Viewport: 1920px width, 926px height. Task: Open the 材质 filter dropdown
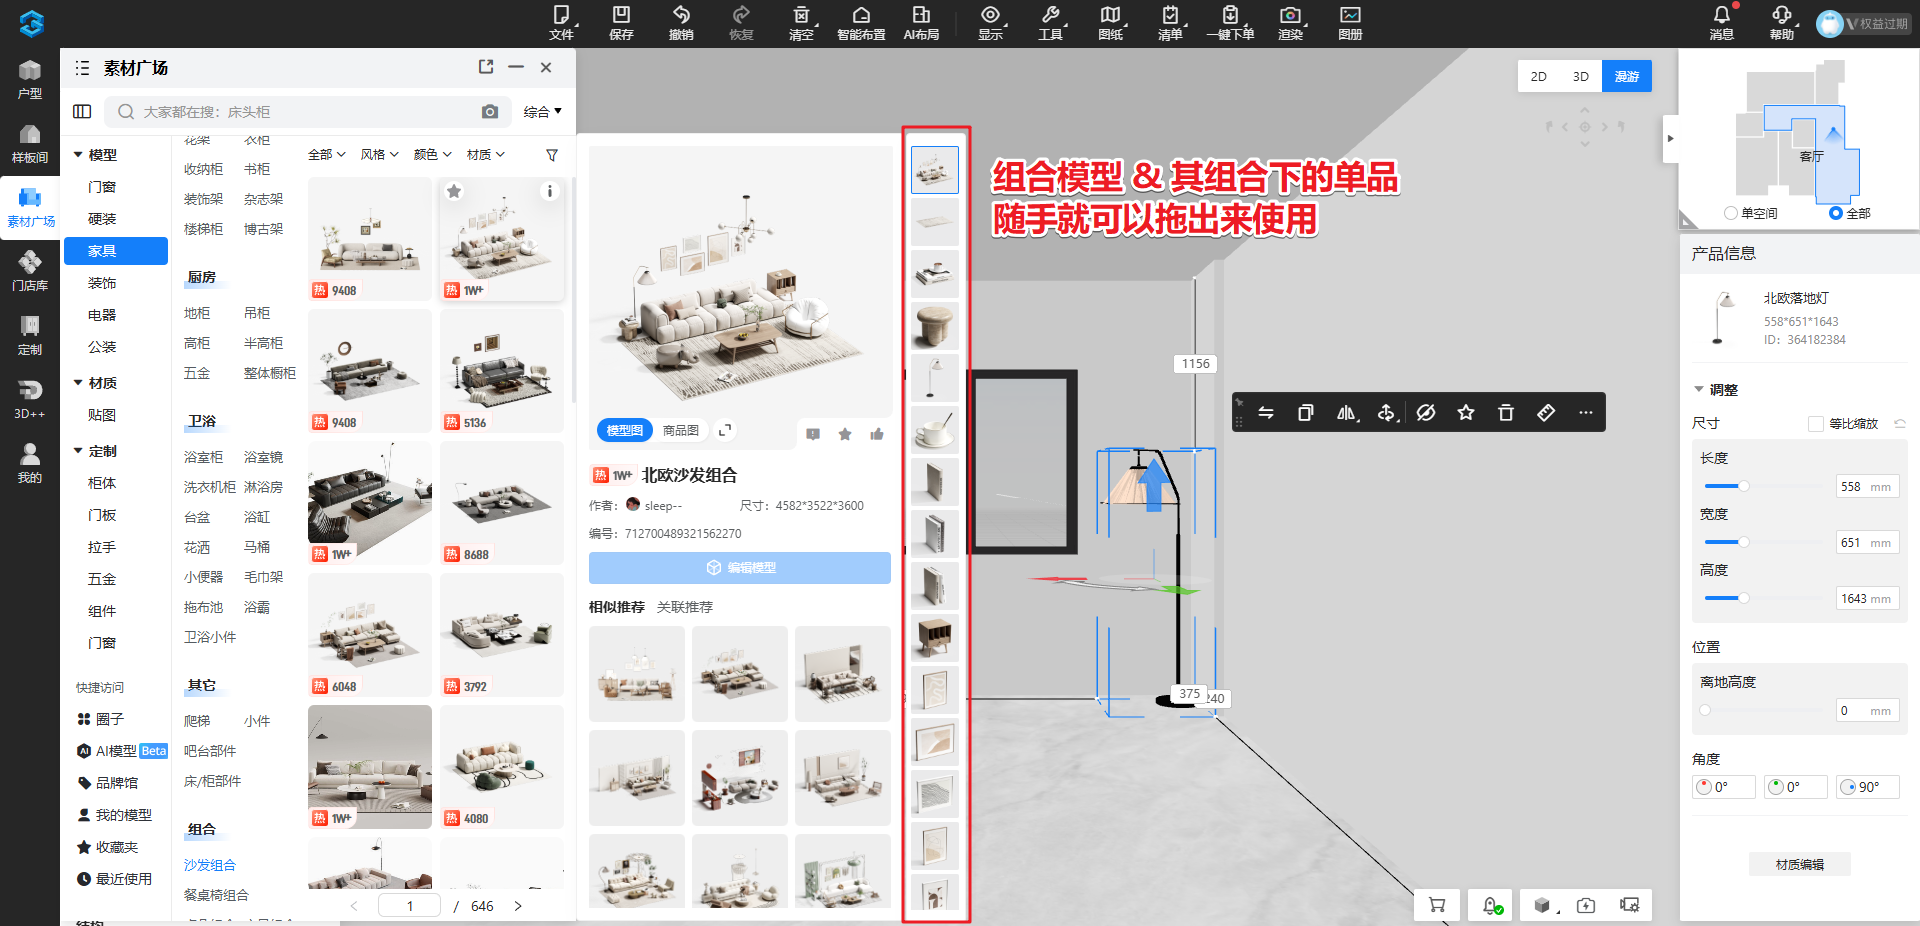486,155
